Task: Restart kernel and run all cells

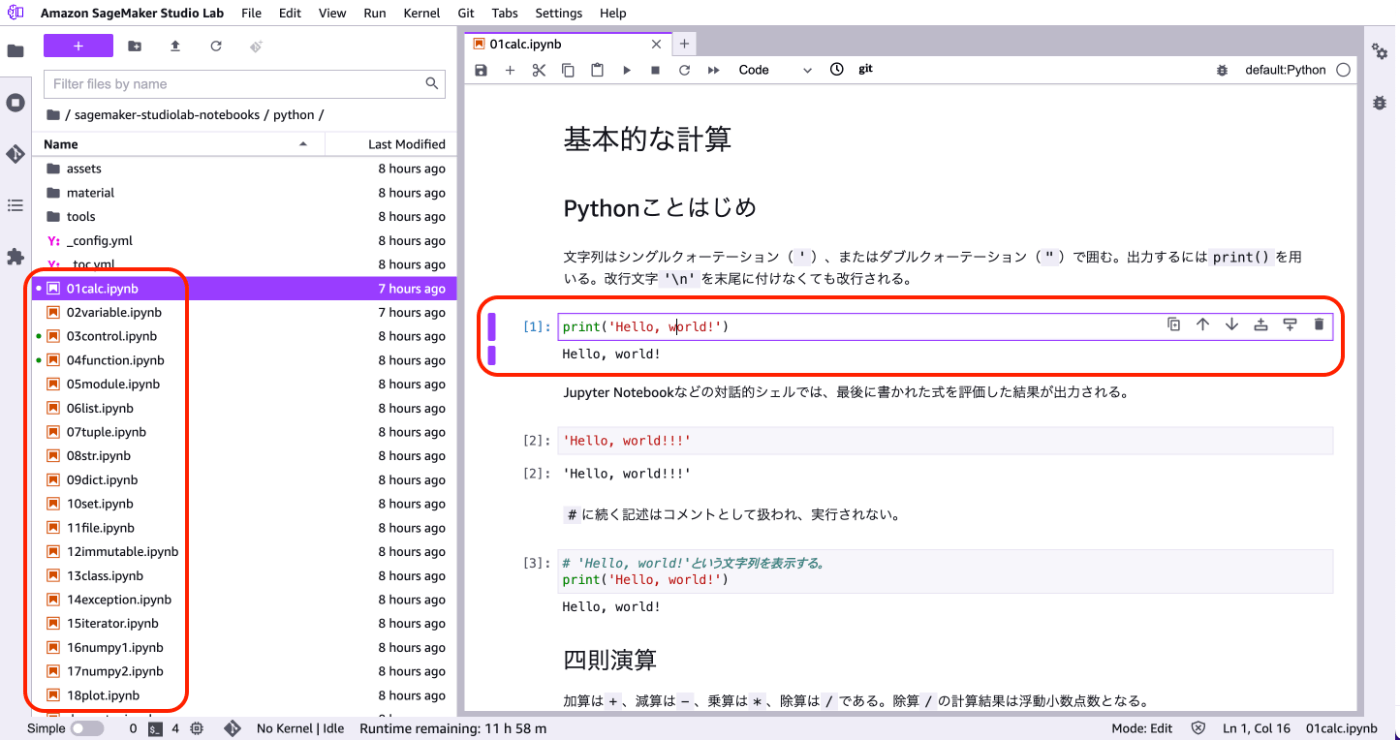Action: [714, 70]
